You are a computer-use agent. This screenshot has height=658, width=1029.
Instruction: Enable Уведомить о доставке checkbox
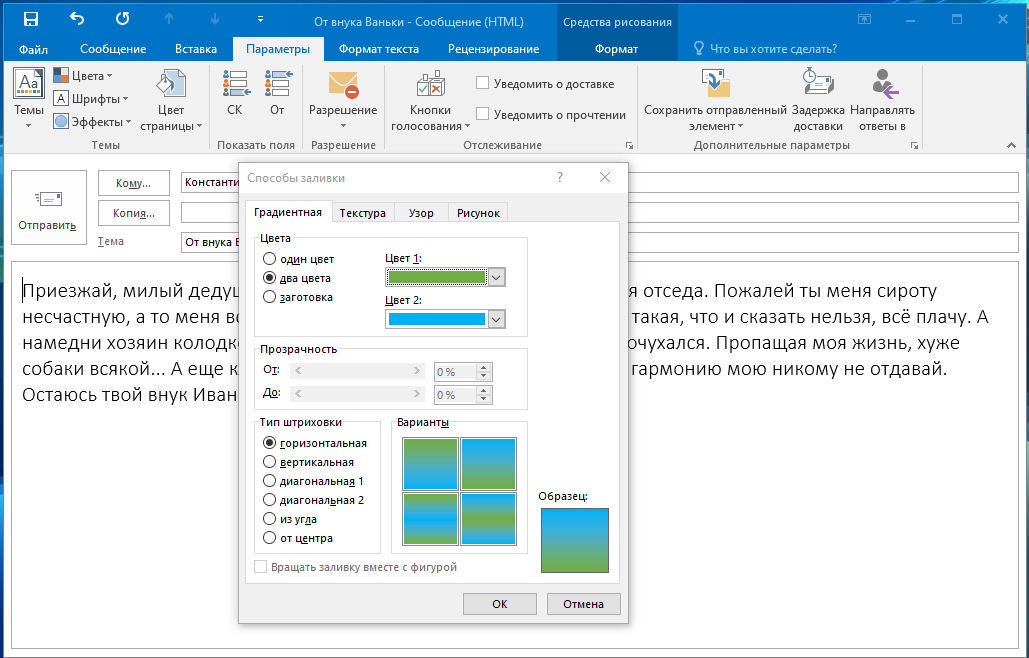482,83
